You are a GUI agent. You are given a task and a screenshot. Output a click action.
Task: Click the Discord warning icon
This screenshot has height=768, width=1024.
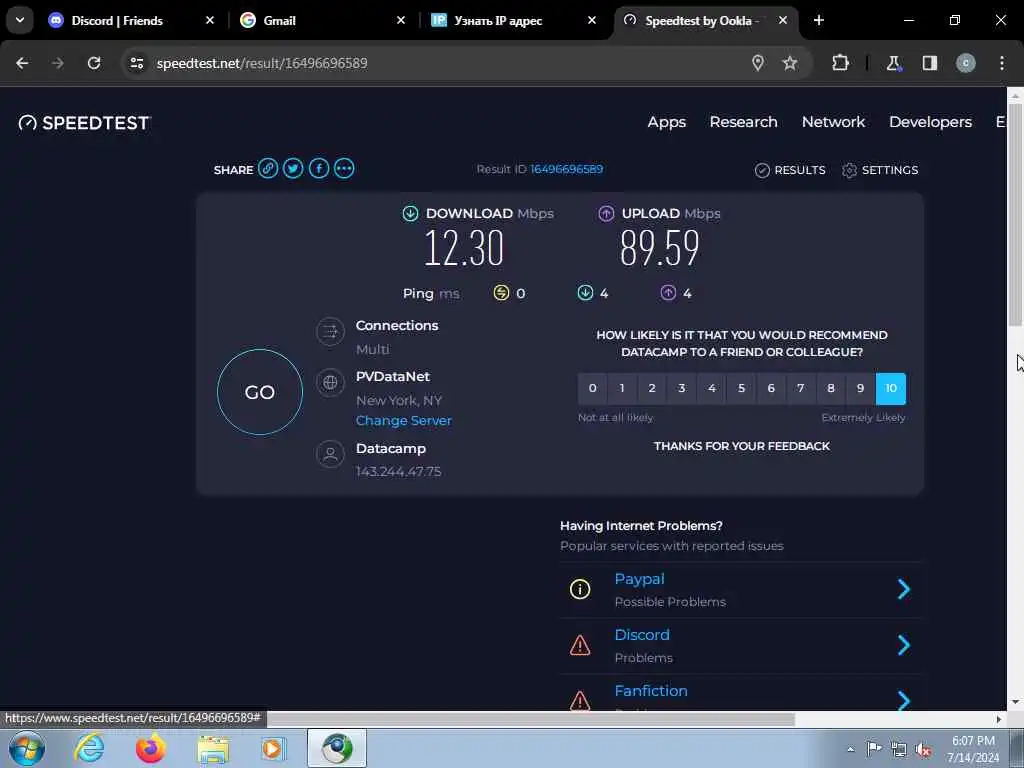click(x=580, y=645)
